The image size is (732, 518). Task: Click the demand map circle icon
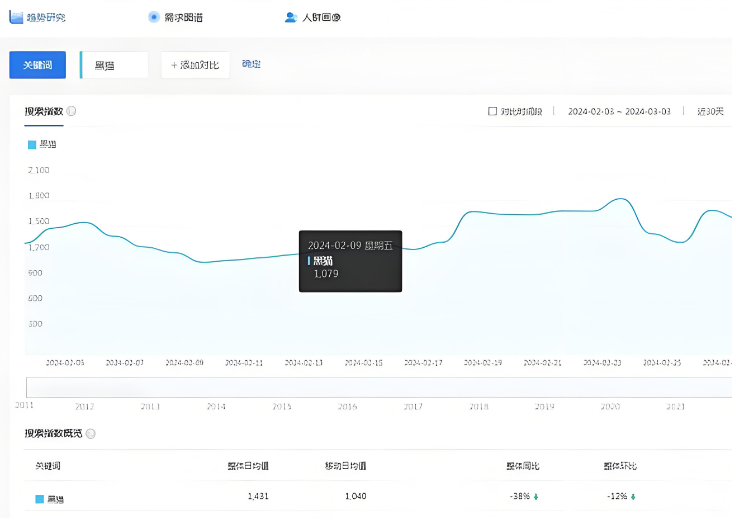click(154, 17)
